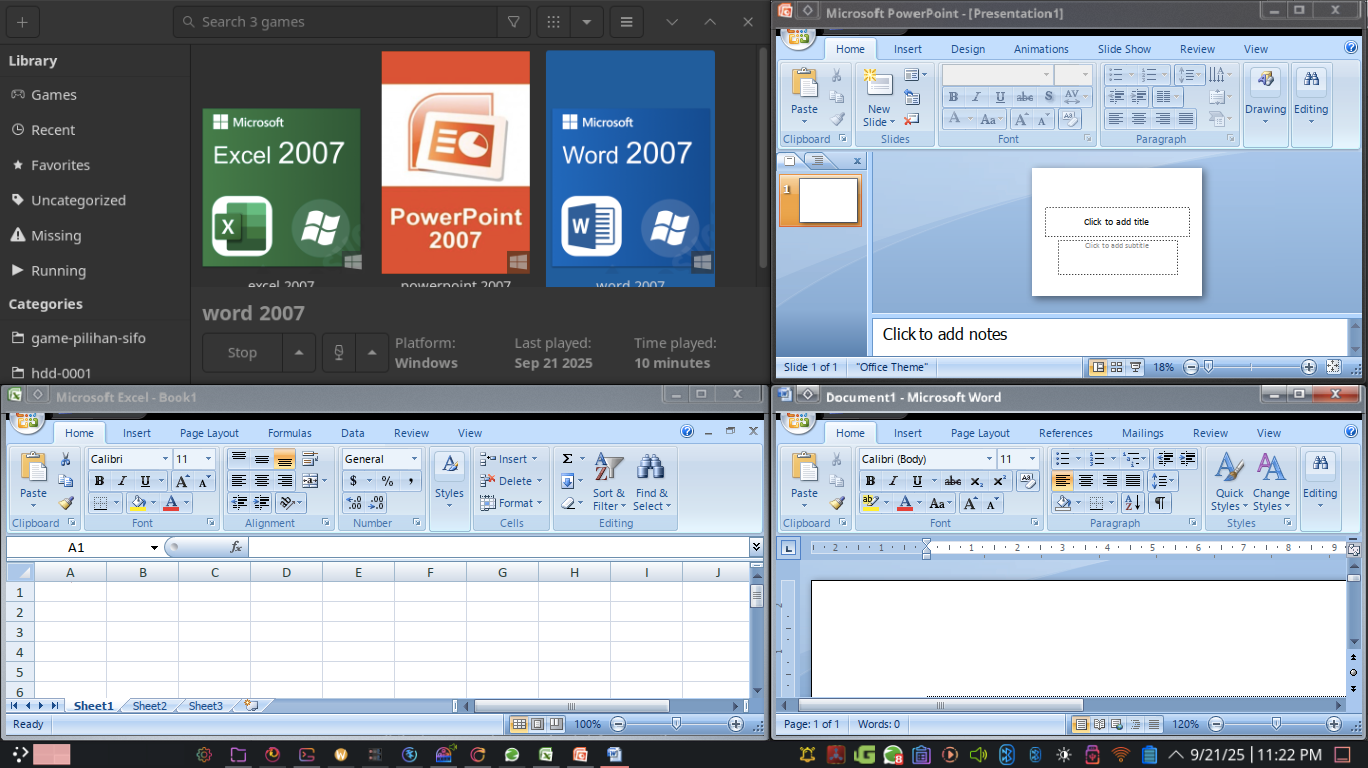Open the Excel font size dropdown showing 11
Screen dimensions: 1368x768
(x=208, y=459)
